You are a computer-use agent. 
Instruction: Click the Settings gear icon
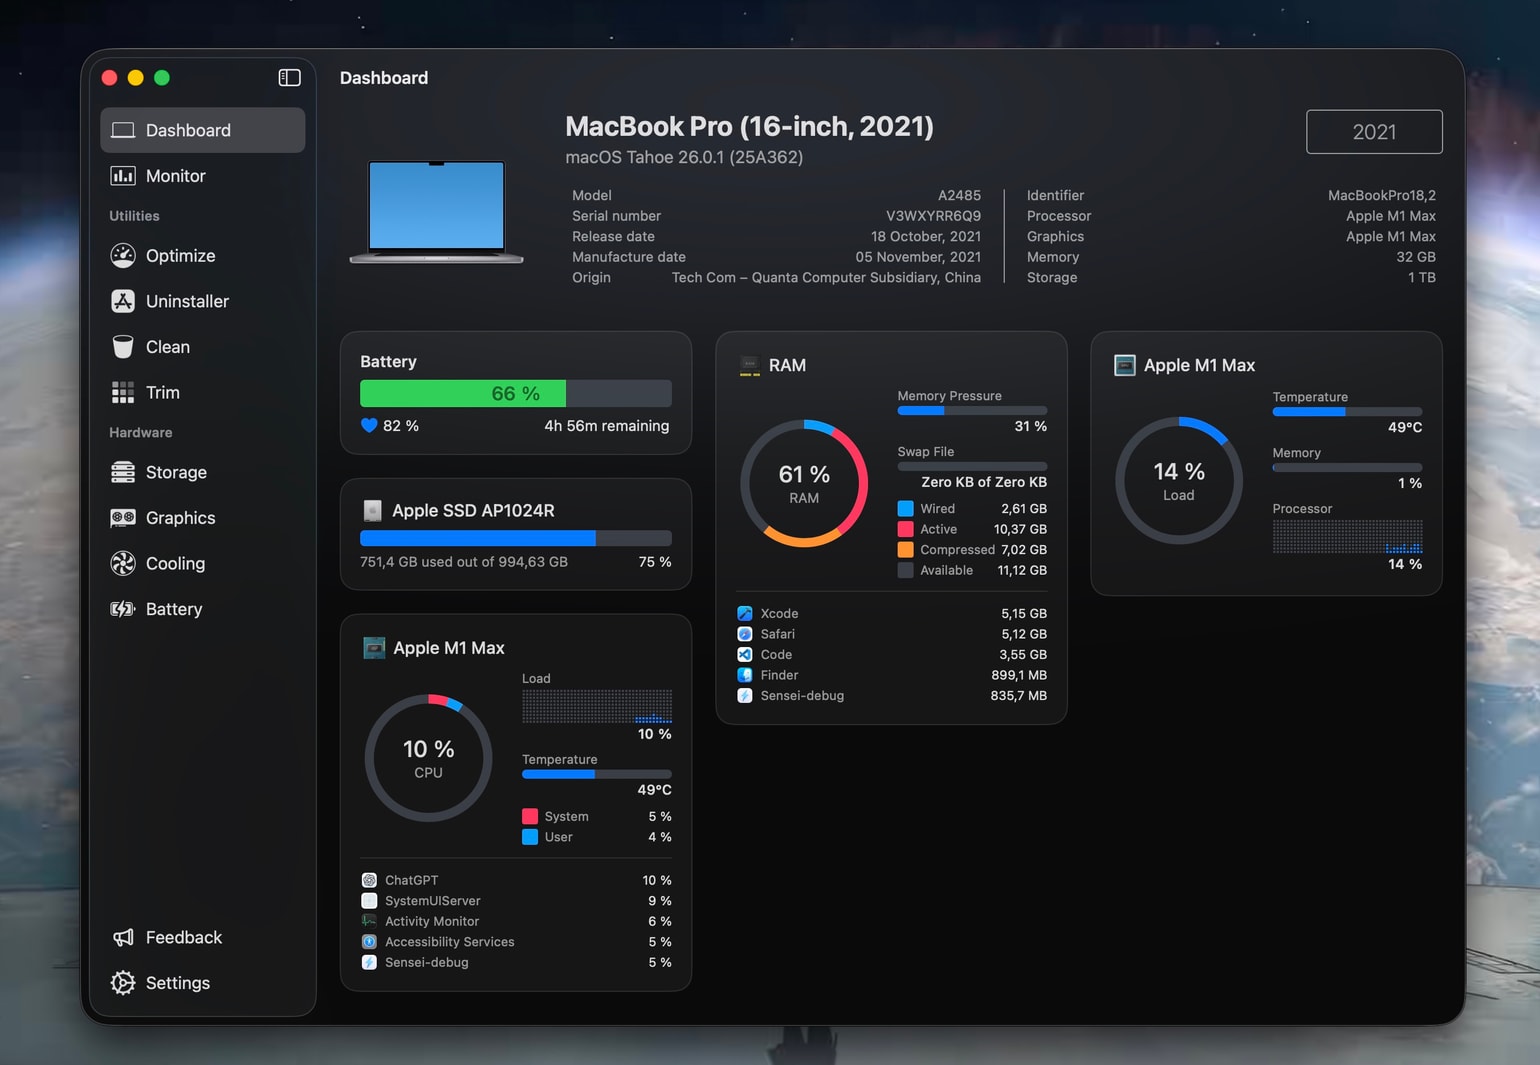click(x=123, y=983)
